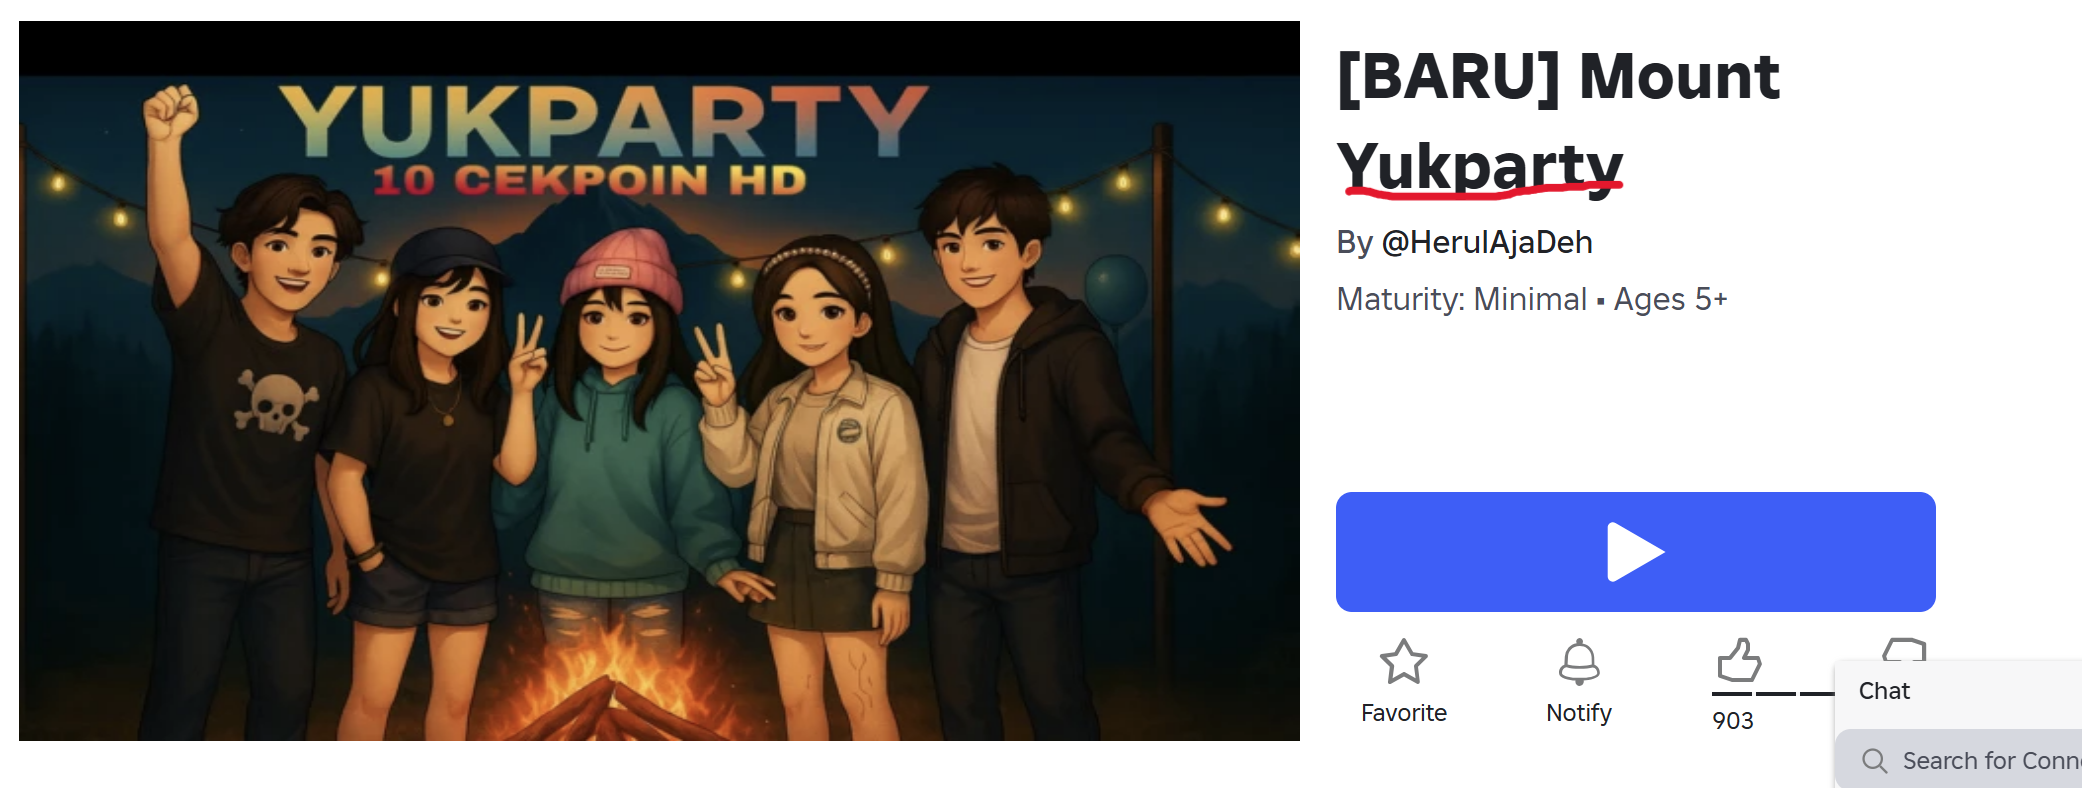Screen dimensions: 2082x788
Task: Click the Favorite star icon
Action: [x=1403, y=661]
